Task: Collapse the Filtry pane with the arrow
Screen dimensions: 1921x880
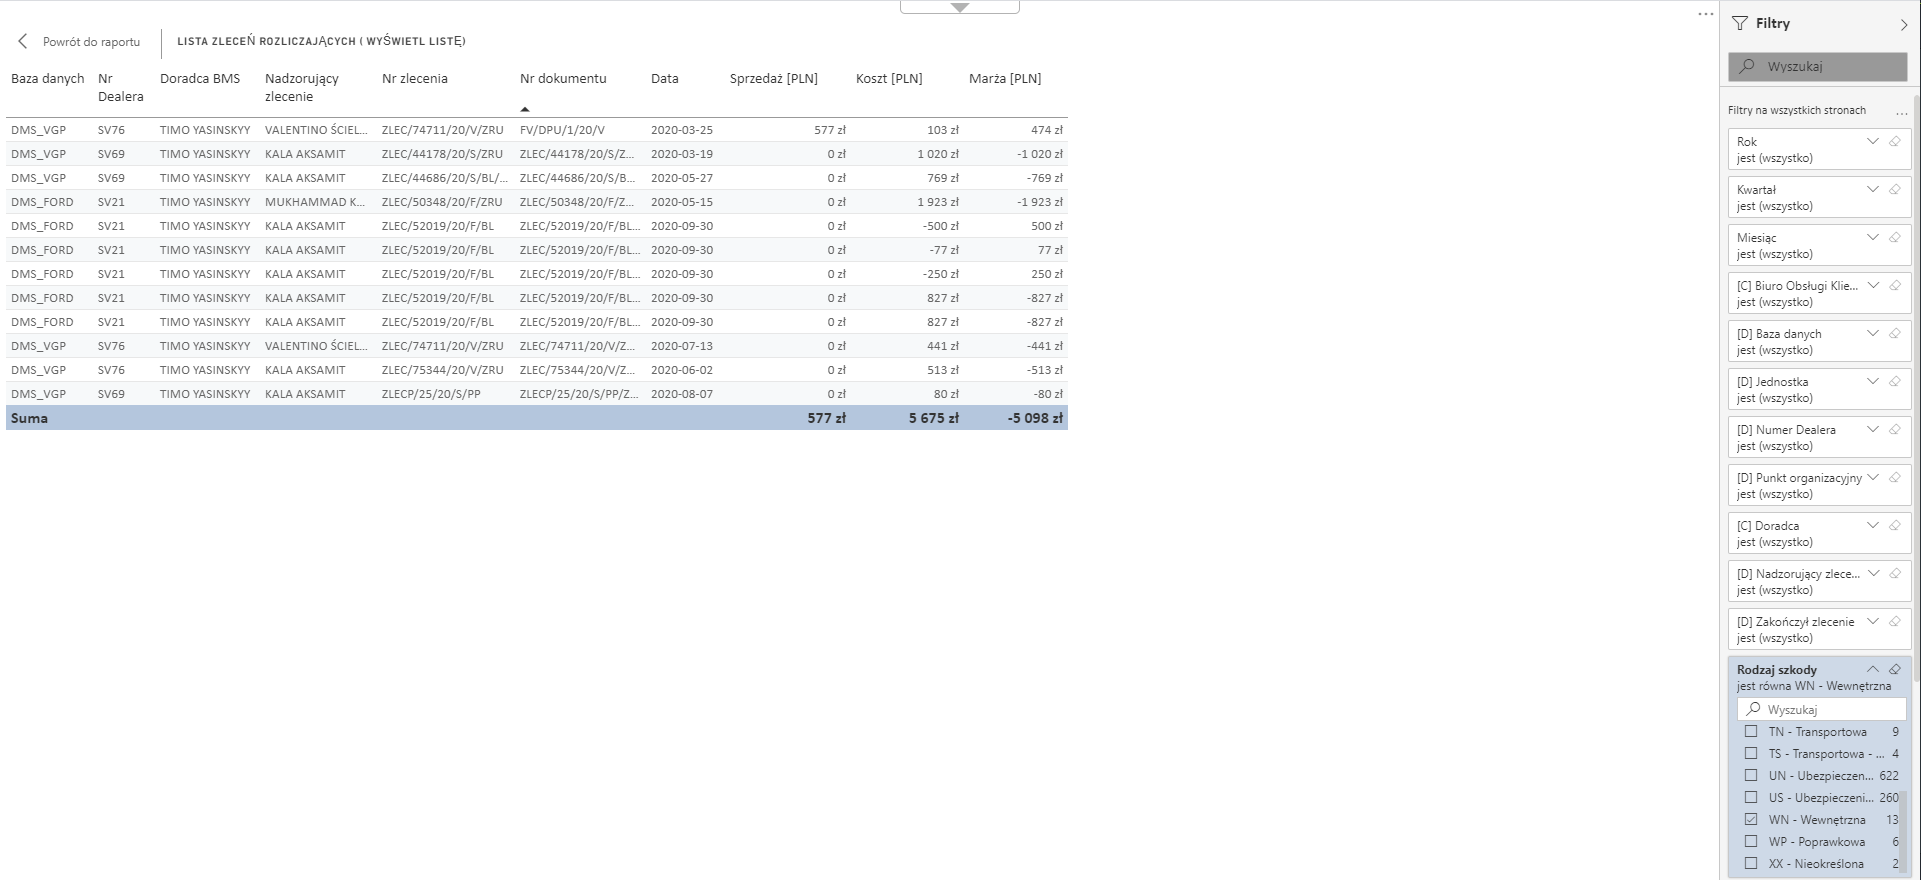Action: [1903, 24]
